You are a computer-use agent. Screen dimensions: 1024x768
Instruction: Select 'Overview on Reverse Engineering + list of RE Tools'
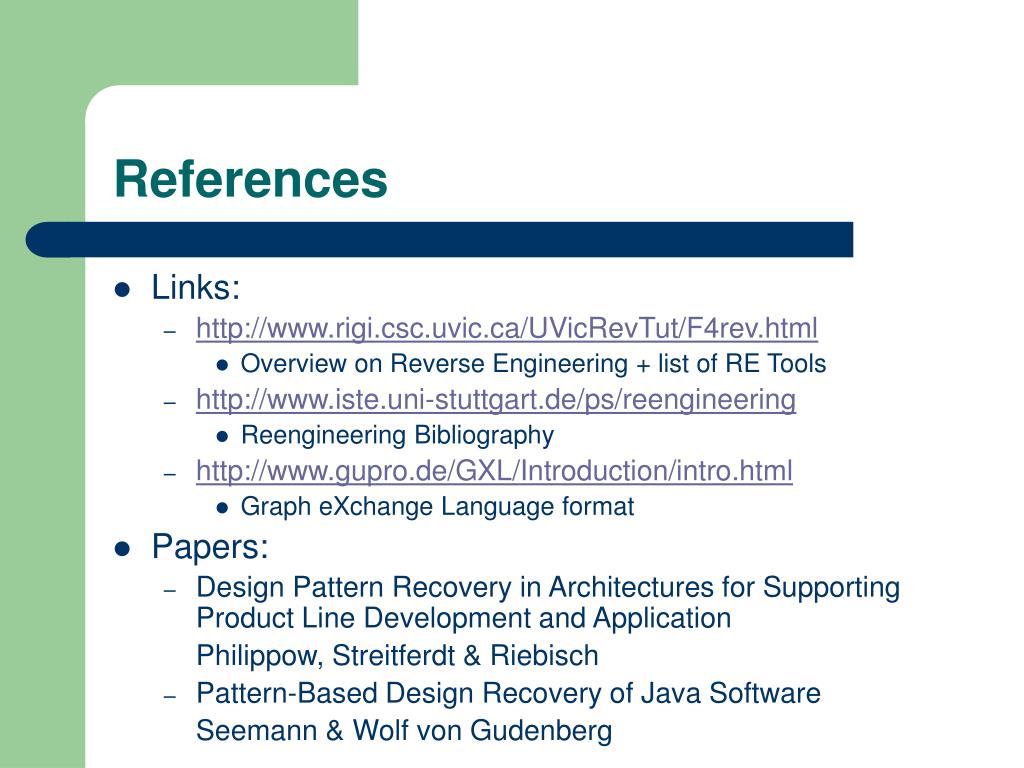point(534,364)
